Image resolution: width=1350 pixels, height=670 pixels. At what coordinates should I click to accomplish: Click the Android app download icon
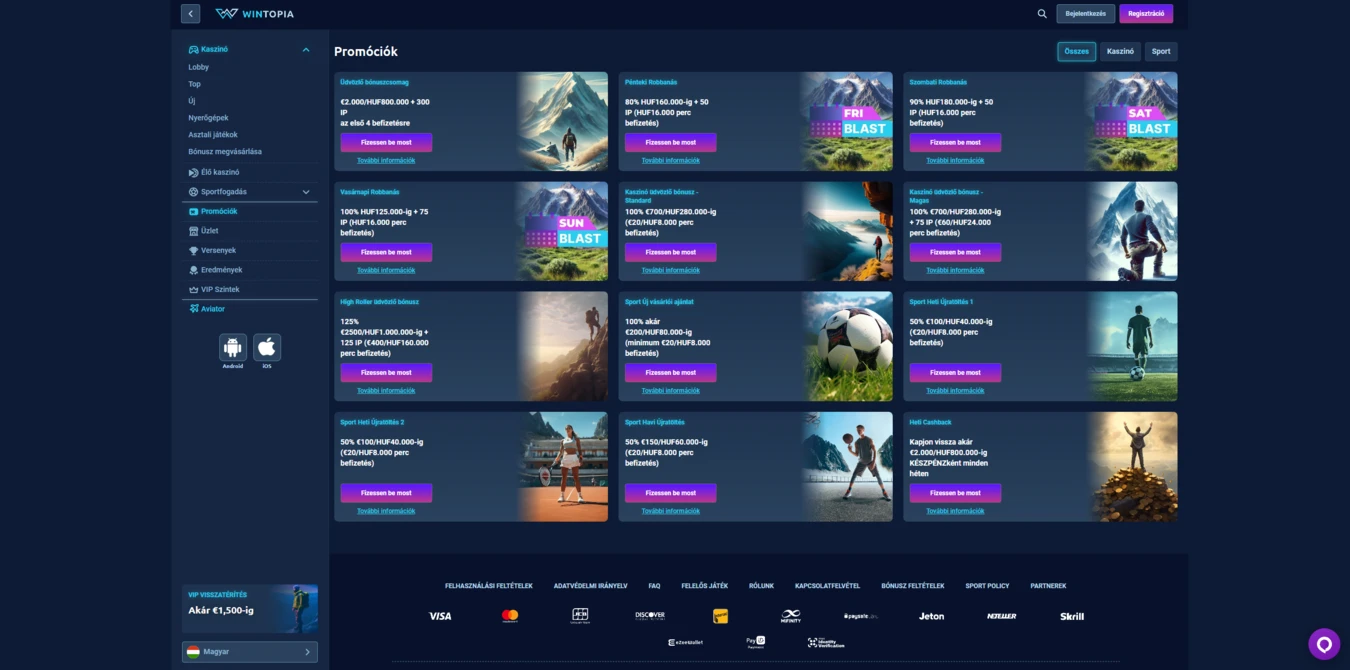pos(233,348)
